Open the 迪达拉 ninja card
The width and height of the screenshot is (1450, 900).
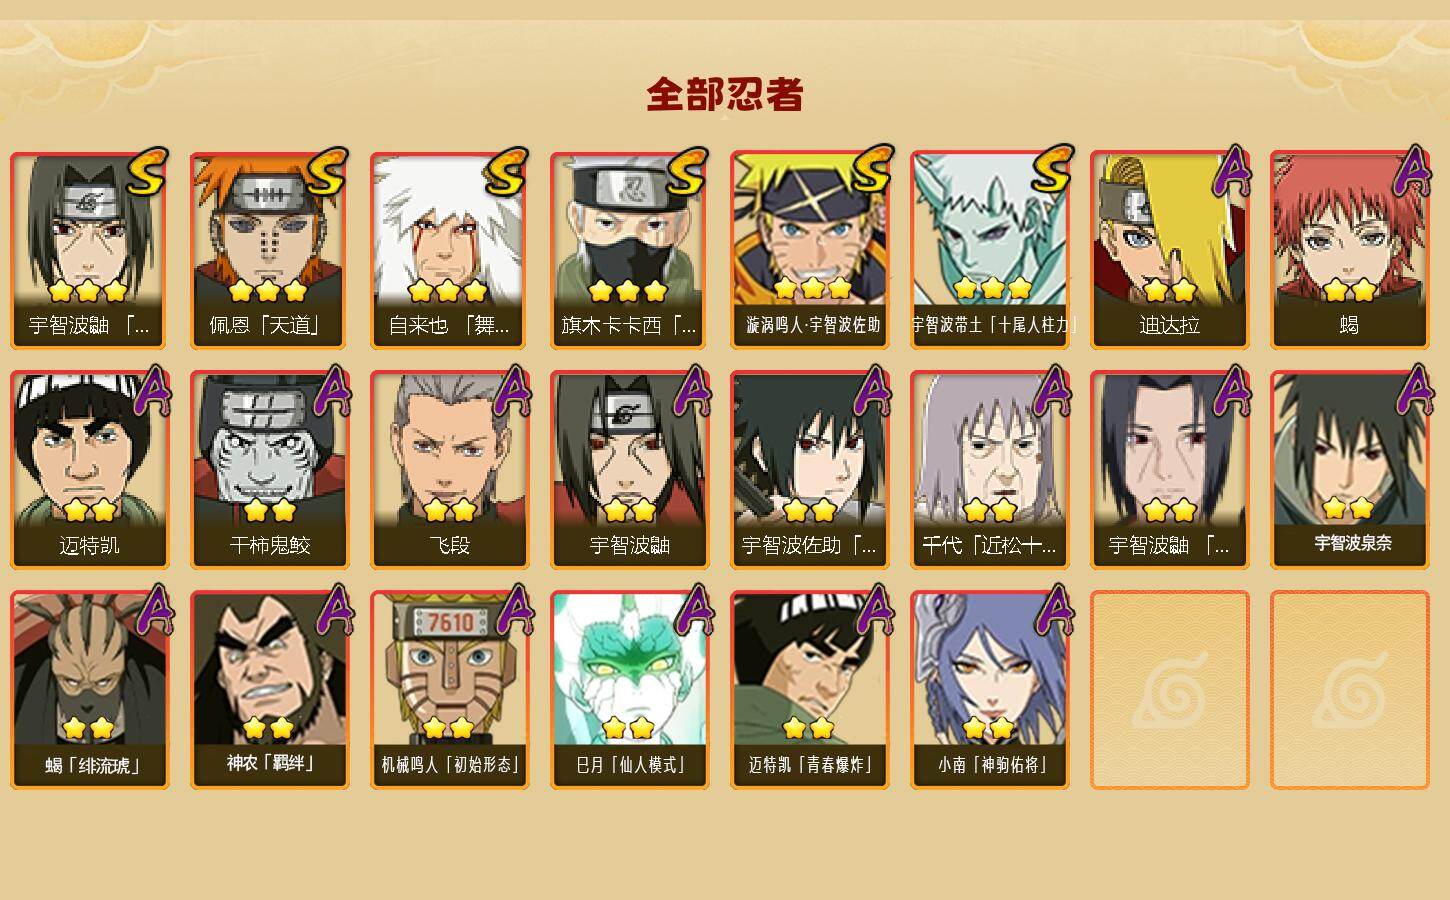pyautogui.click(x=1169, y=250)
